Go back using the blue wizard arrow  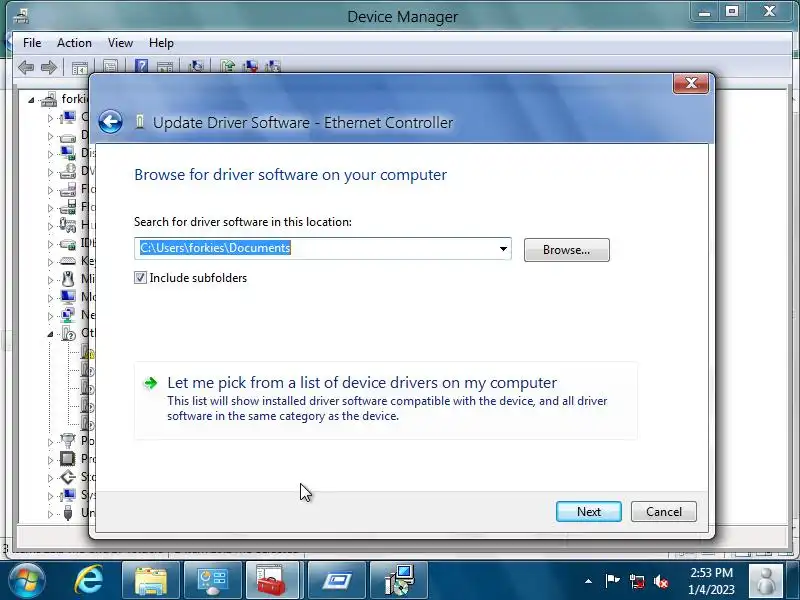coord(110,122)
